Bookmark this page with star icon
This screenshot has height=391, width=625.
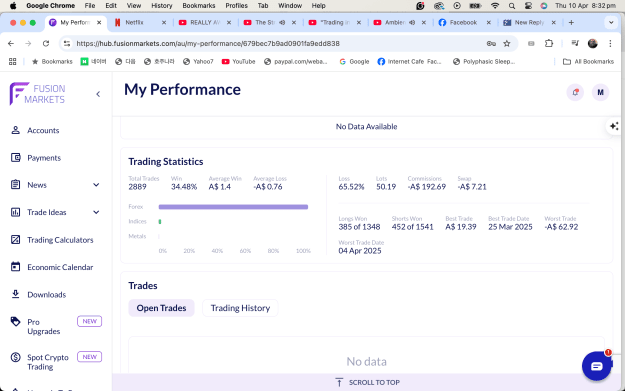coord(507,43)
